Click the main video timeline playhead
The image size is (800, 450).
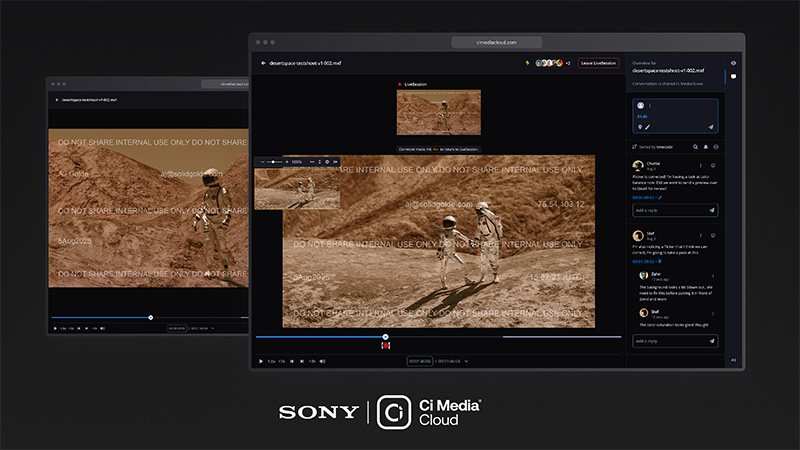click(x=385, y=337)
